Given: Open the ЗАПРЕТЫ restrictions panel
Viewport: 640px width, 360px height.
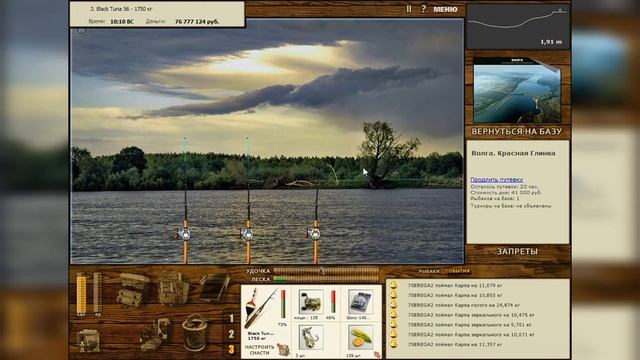Looking at the screenshot, I should tap(517, 251).
